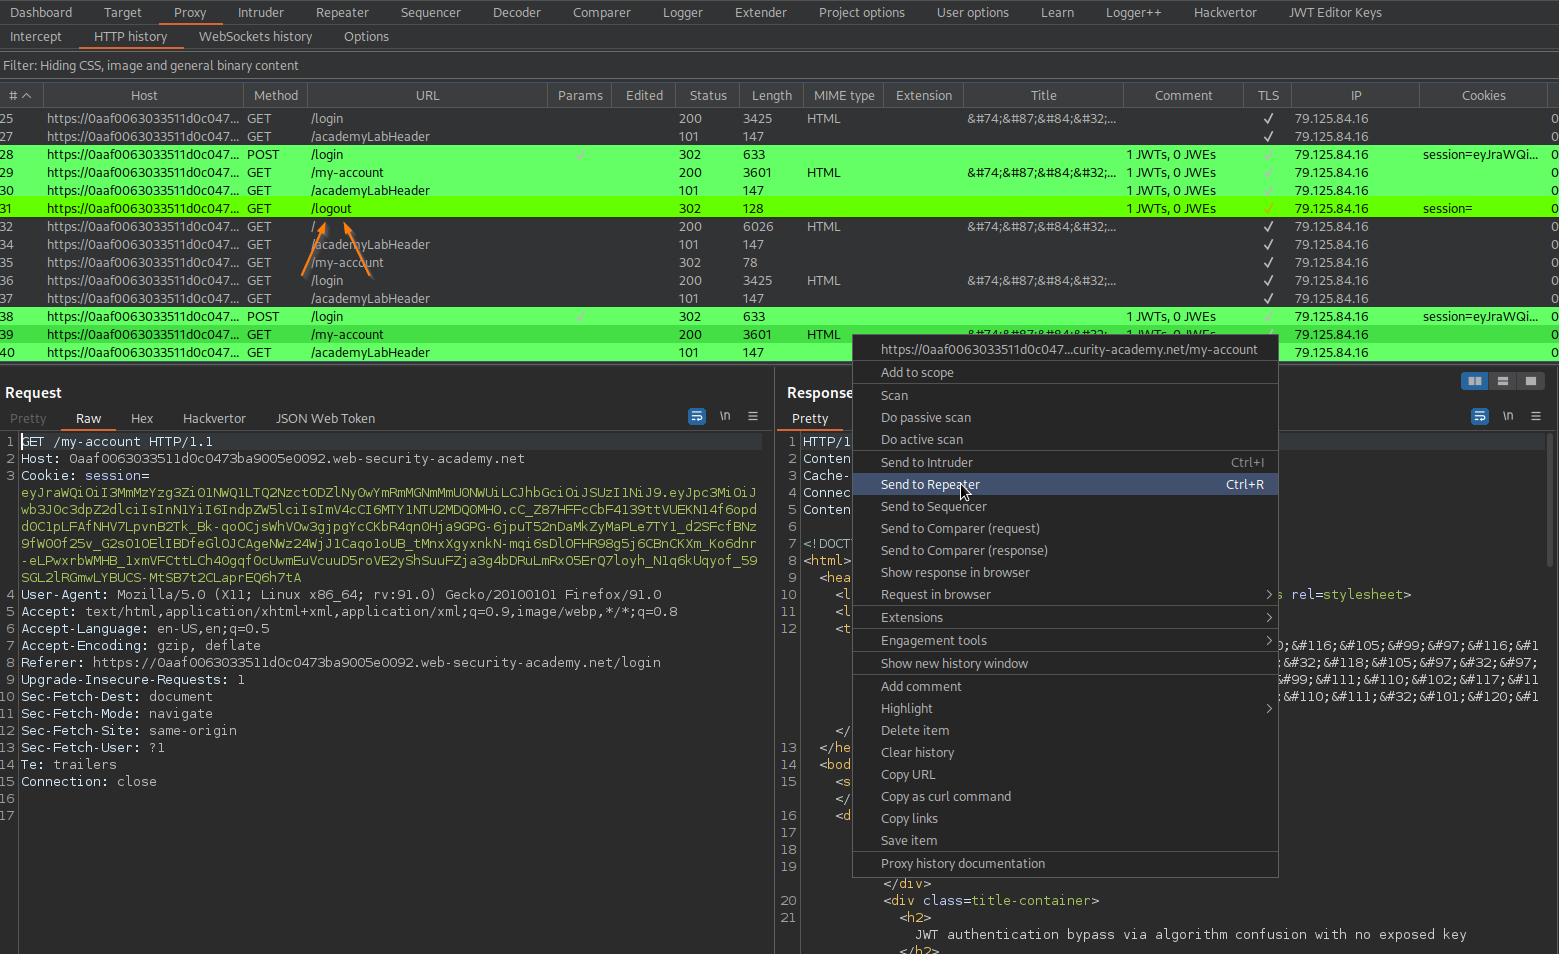Switch to Intercept sub-tab
The height and width of the screenshot is (954, 1559).
pos(36,37)
